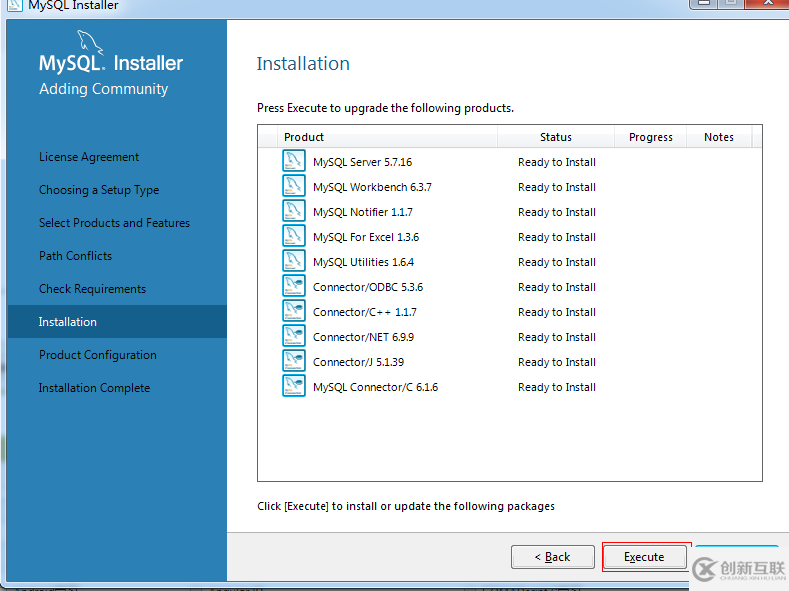Screen dimensions: 789x591
Task: Go to the Path Conflicts step
Action: pos(75,256)
